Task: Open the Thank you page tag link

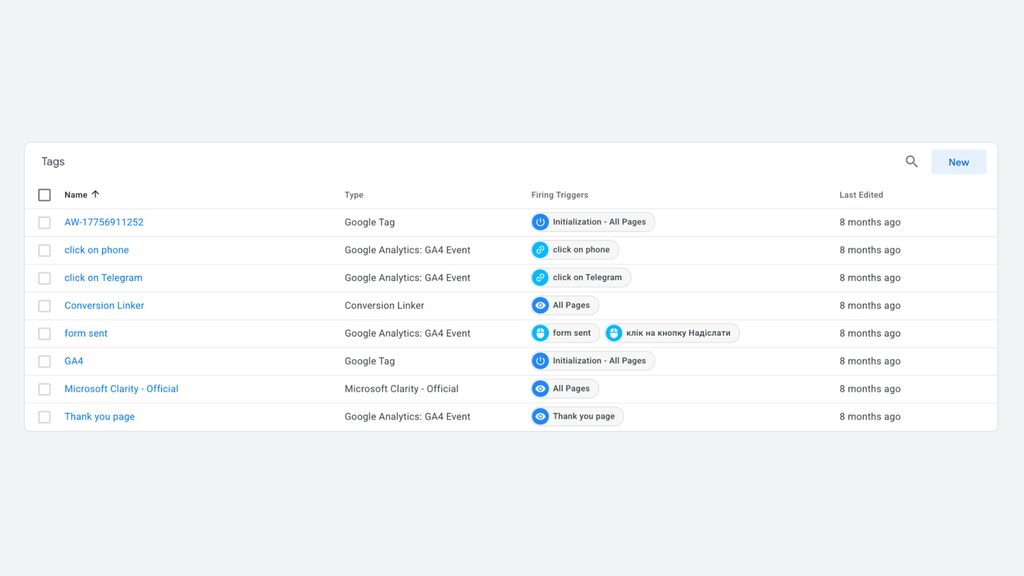Action: (99, 416)
